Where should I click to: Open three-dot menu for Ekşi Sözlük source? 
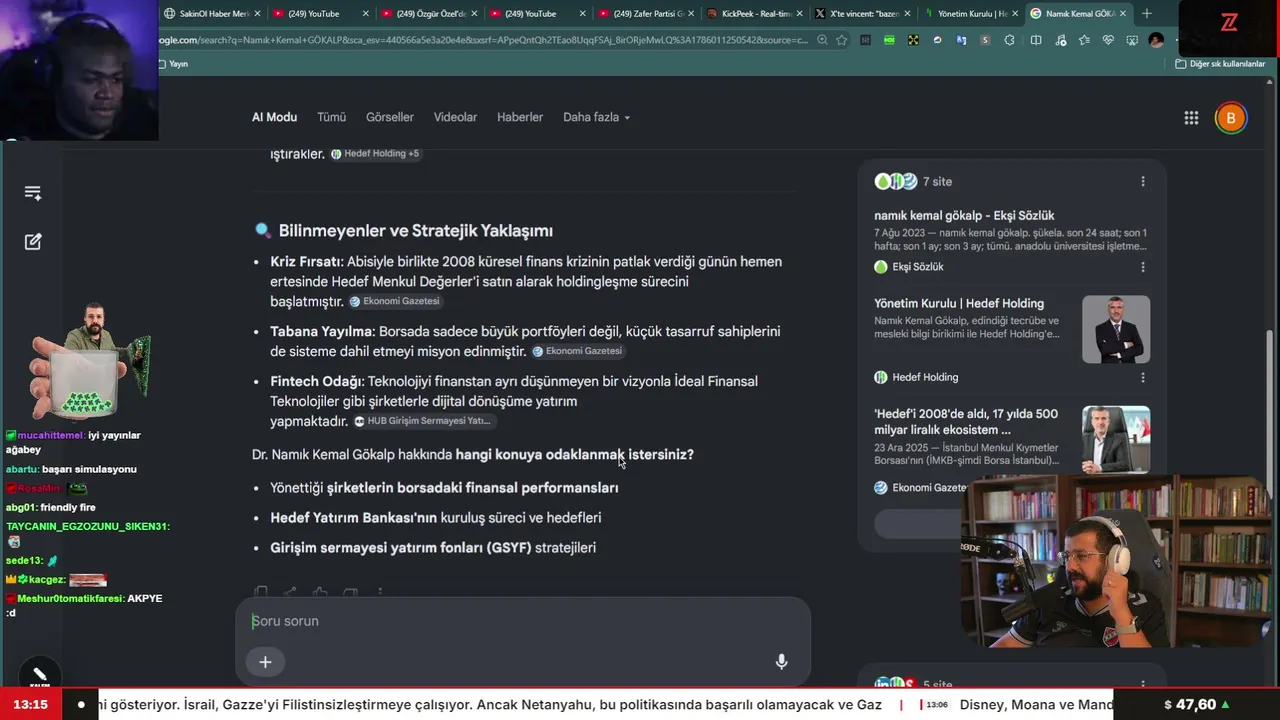(x=1143, y=267)
